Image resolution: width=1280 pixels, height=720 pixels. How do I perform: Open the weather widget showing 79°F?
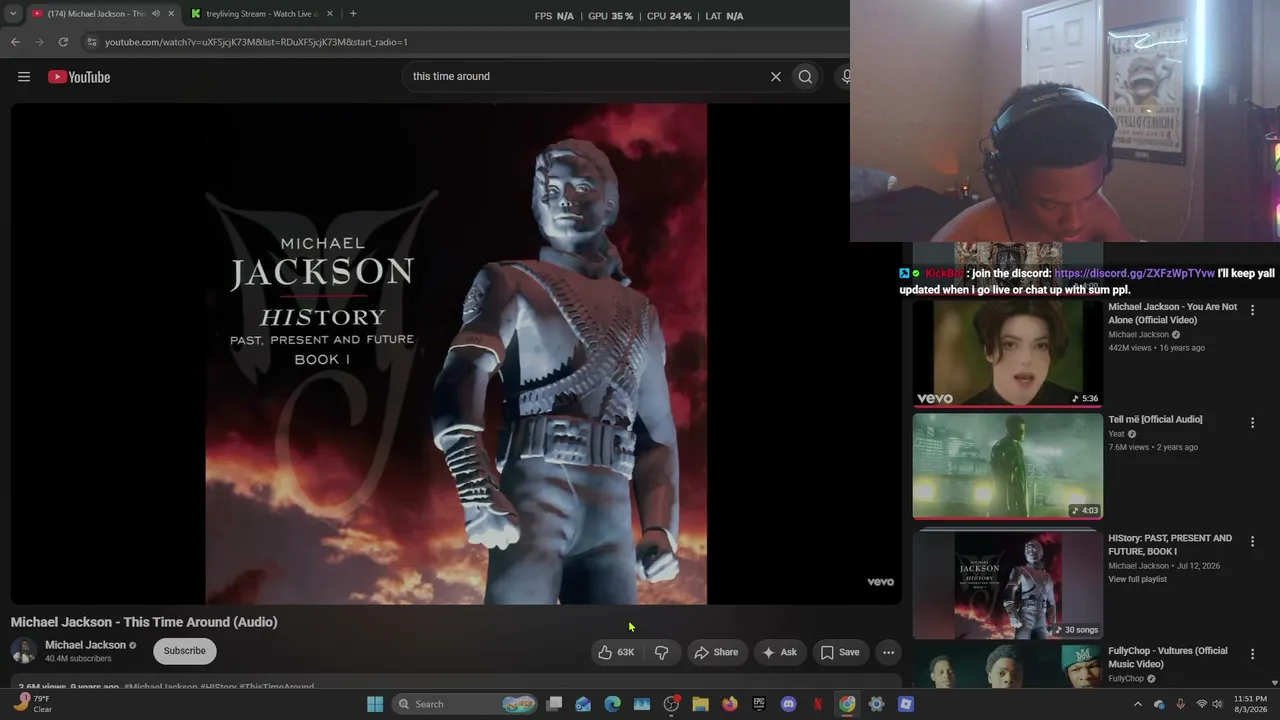[x=32, y=704]
